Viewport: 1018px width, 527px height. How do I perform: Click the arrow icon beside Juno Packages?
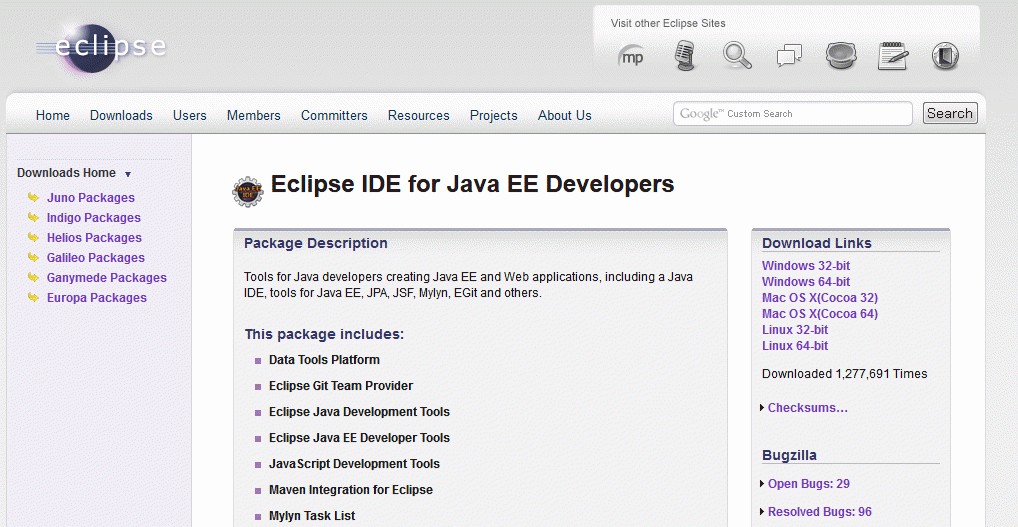[x=33, y=197]
